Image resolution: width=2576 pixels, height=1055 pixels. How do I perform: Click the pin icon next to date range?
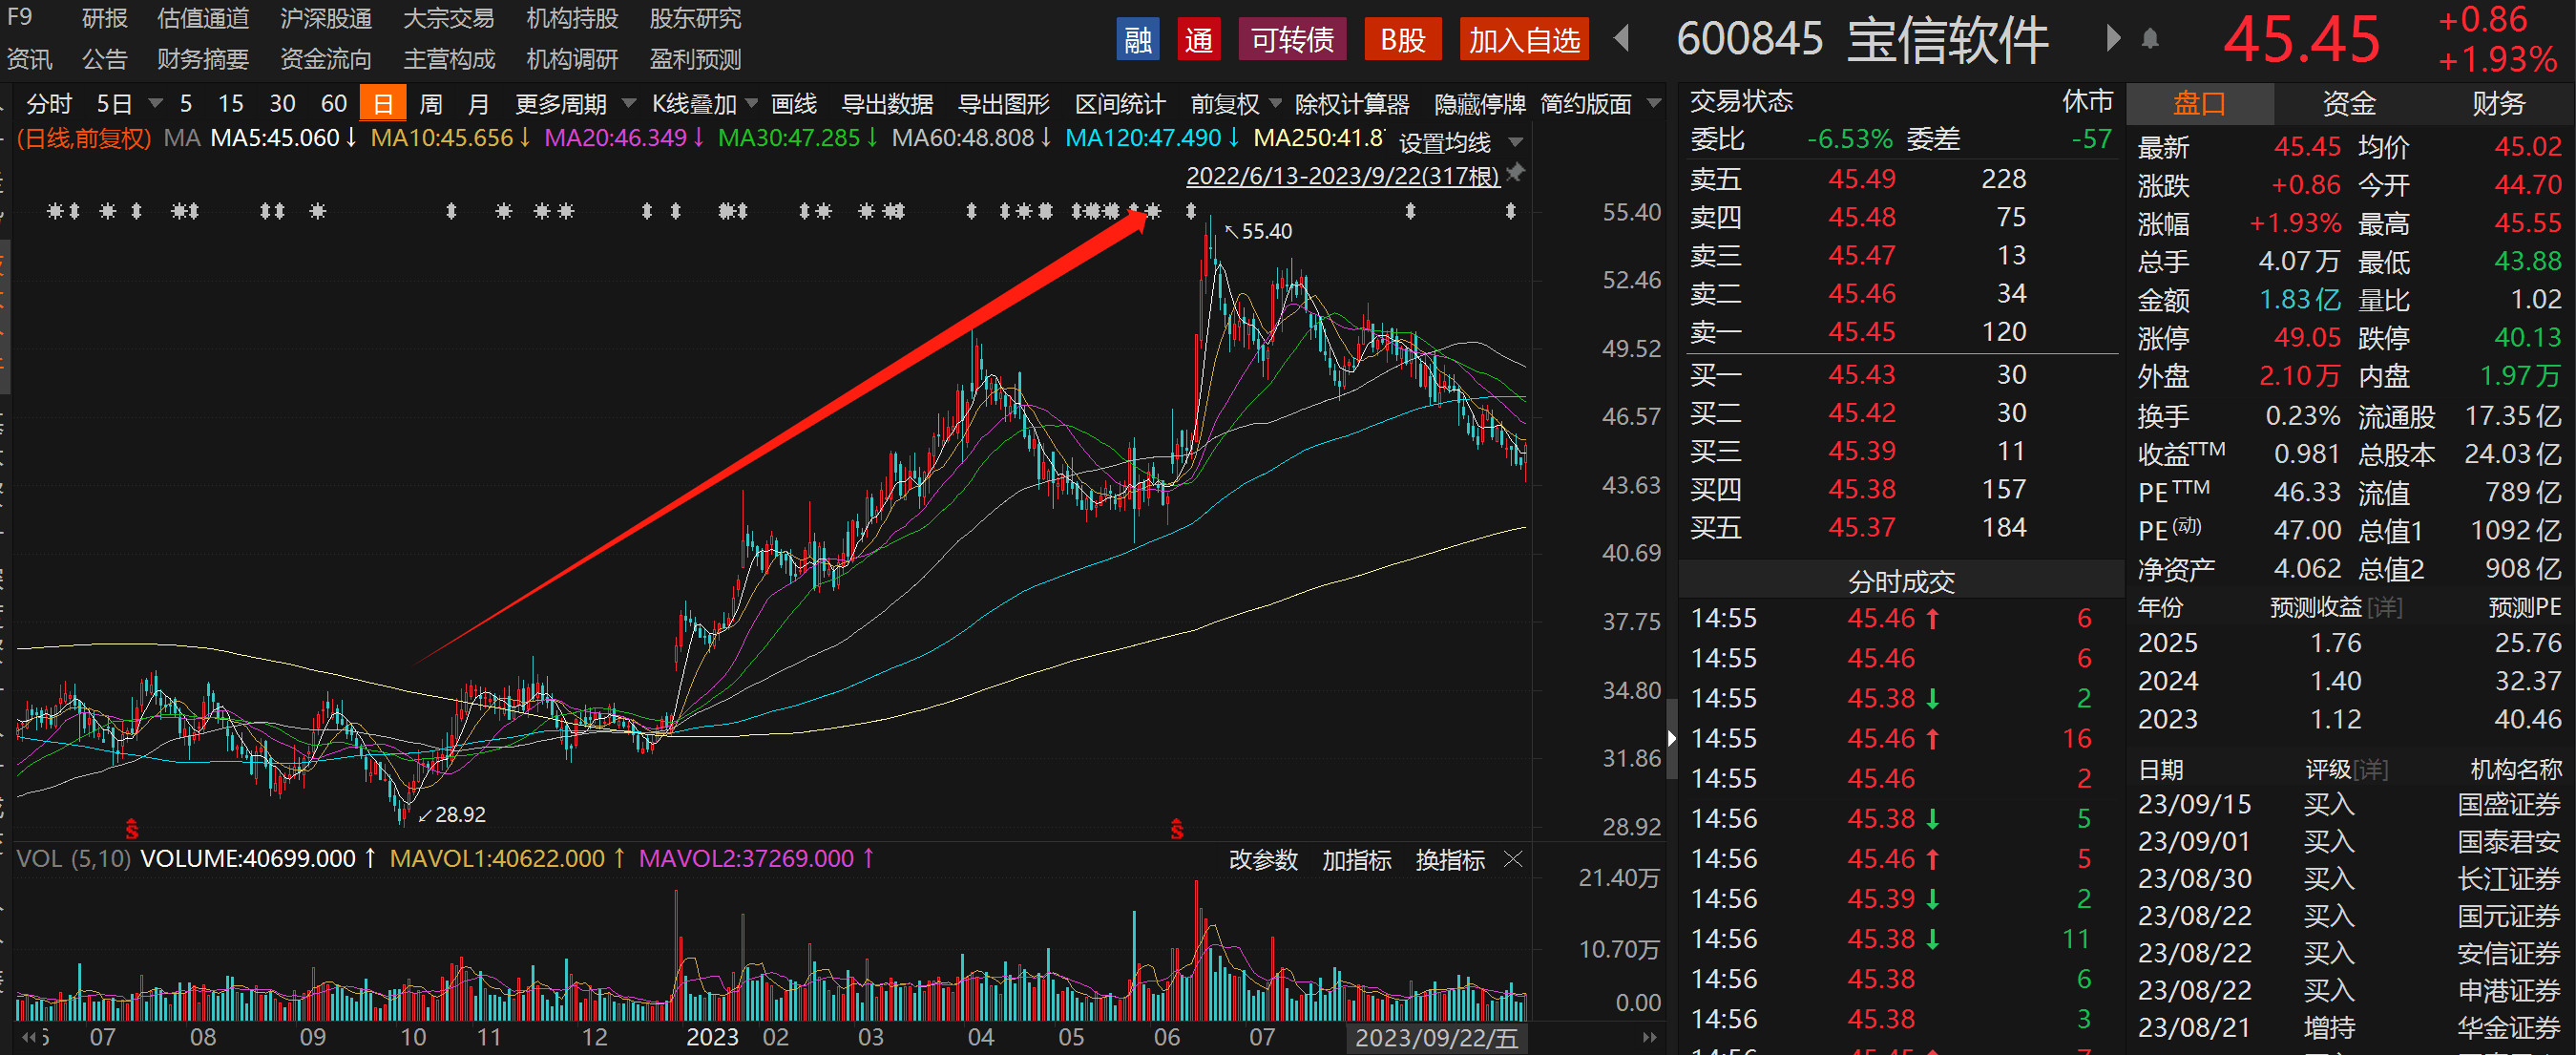click(1516, 173)
